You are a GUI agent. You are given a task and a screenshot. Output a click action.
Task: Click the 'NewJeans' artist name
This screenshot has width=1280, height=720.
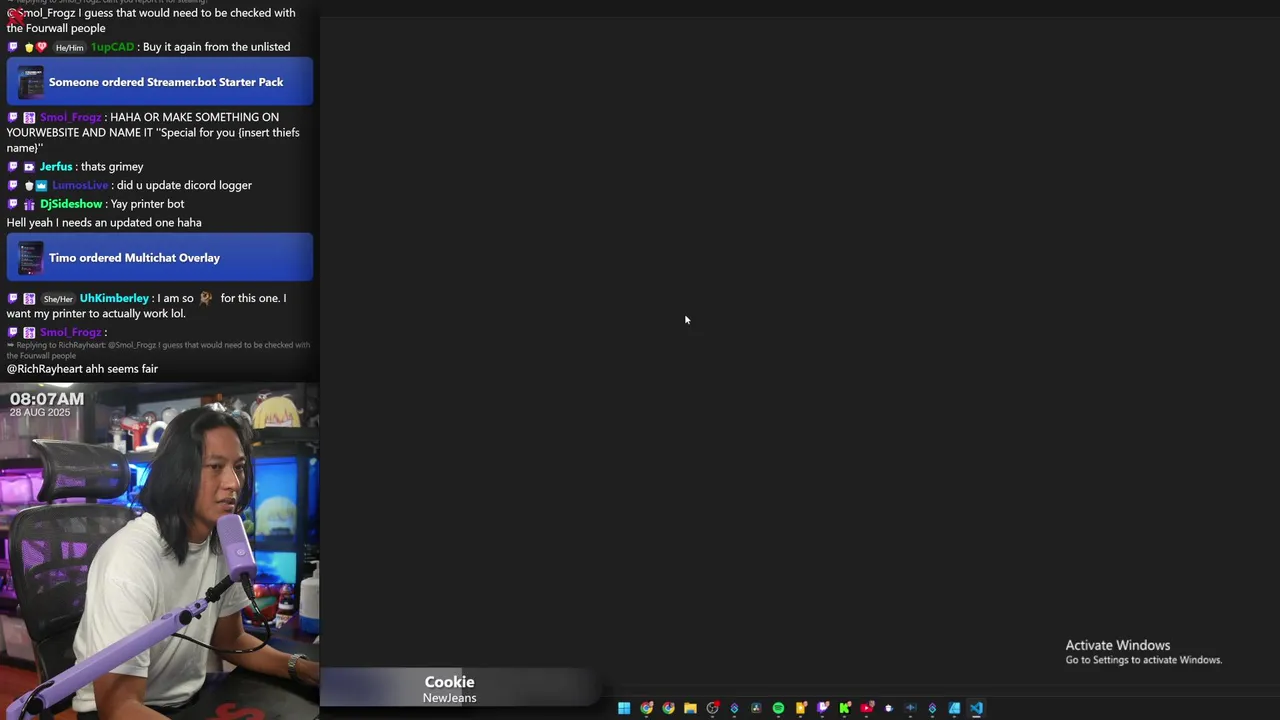pyautogui.click(x=449, y=698)
